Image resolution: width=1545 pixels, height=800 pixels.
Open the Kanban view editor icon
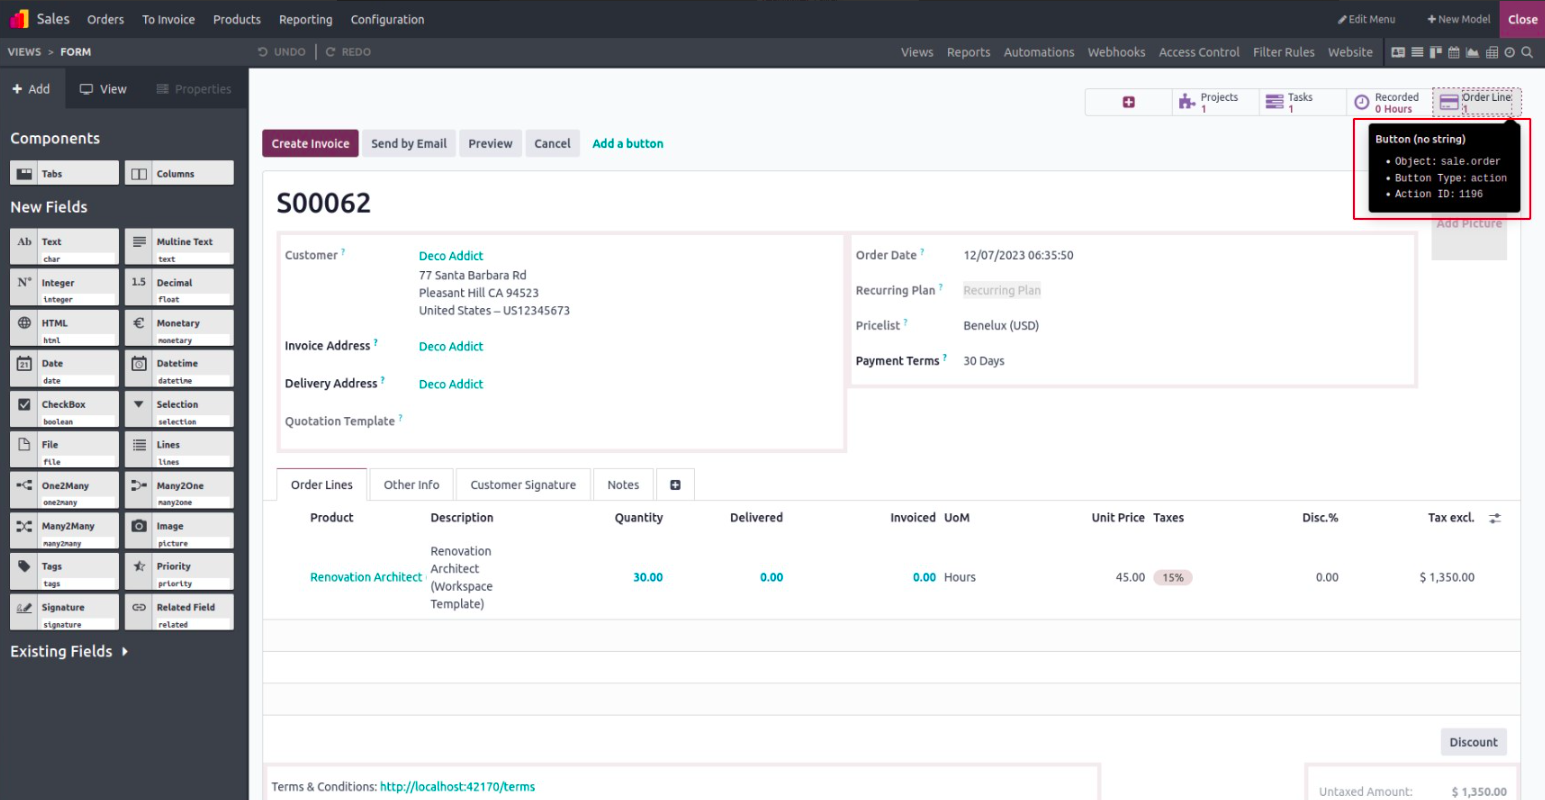coord(1435,52)
